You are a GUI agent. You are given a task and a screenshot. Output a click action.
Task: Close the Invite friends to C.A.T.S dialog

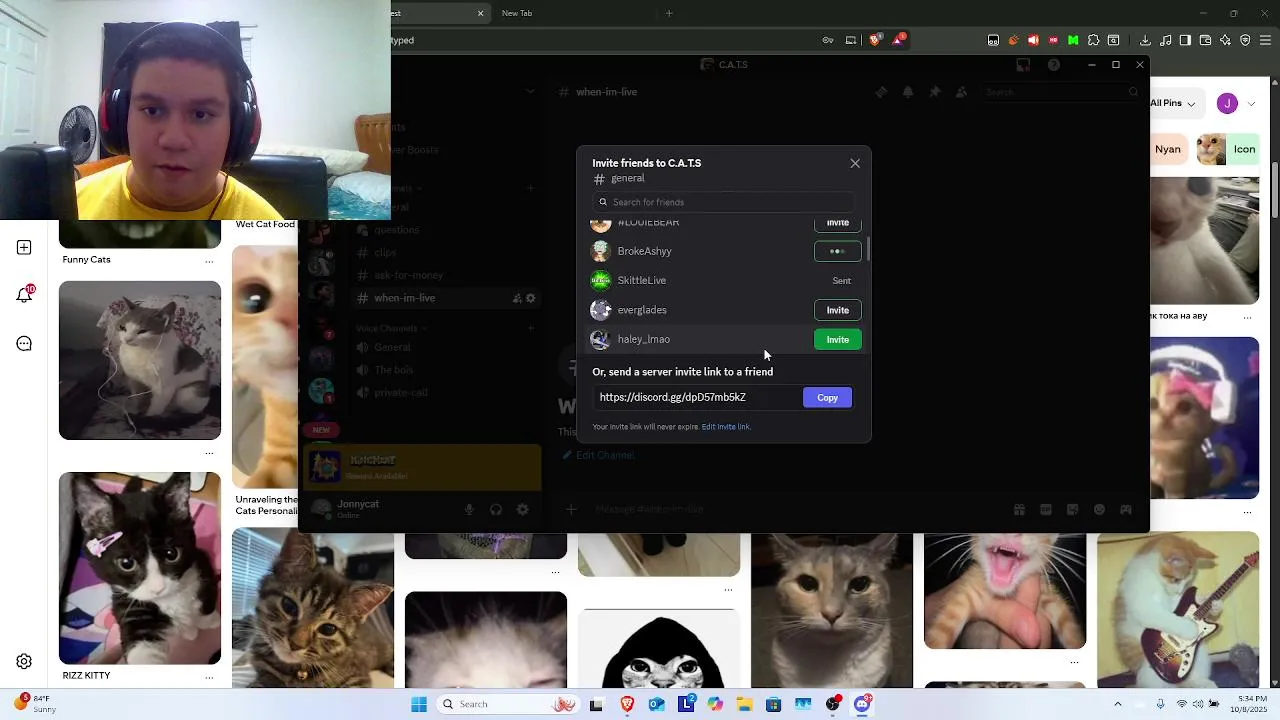pos(855,163)
